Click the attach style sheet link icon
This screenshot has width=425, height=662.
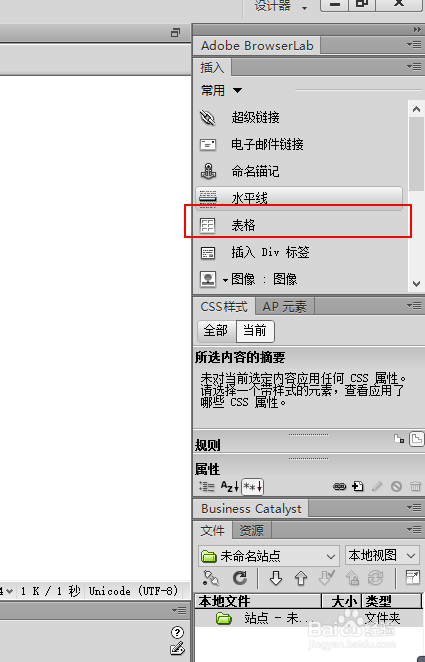tap(339, 487)
